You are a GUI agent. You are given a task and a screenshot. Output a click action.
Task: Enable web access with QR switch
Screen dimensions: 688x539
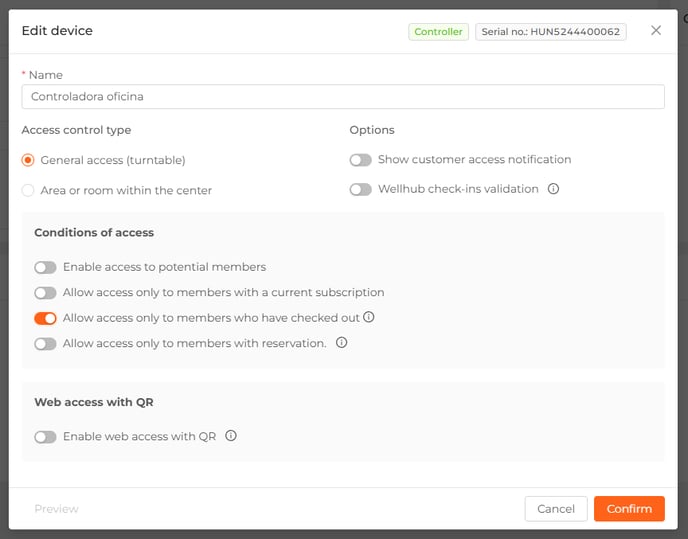point(45,437)
